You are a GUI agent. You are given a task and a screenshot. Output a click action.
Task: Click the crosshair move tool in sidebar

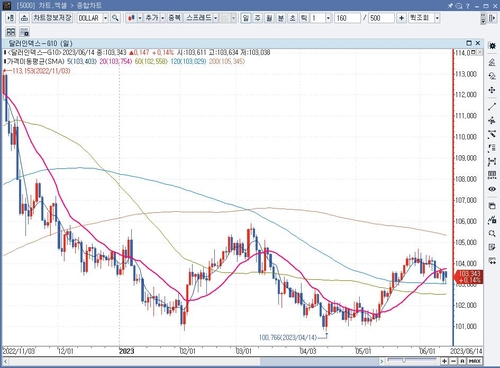(492, 90)
